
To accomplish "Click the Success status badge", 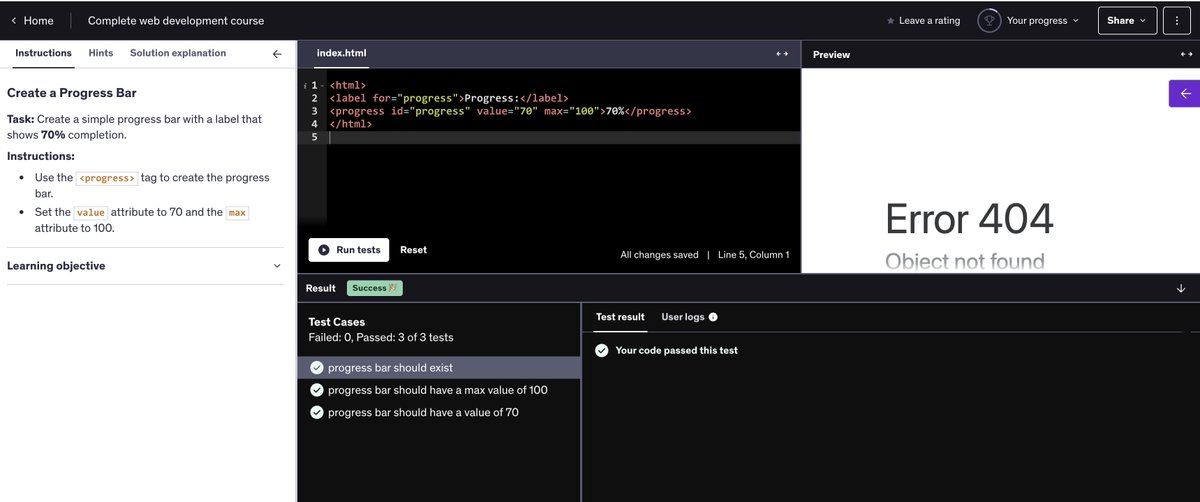I will [375, 288].
